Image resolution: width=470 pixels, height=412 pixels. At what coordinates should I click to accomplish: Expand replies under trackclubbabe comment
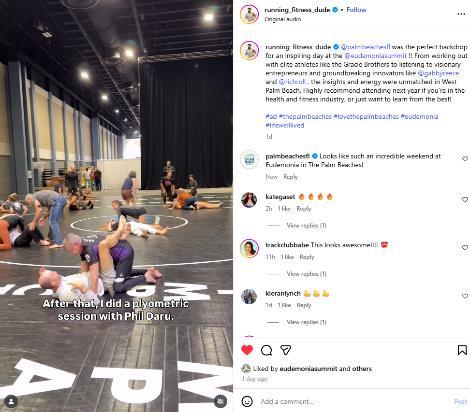(x=306, y=274)
